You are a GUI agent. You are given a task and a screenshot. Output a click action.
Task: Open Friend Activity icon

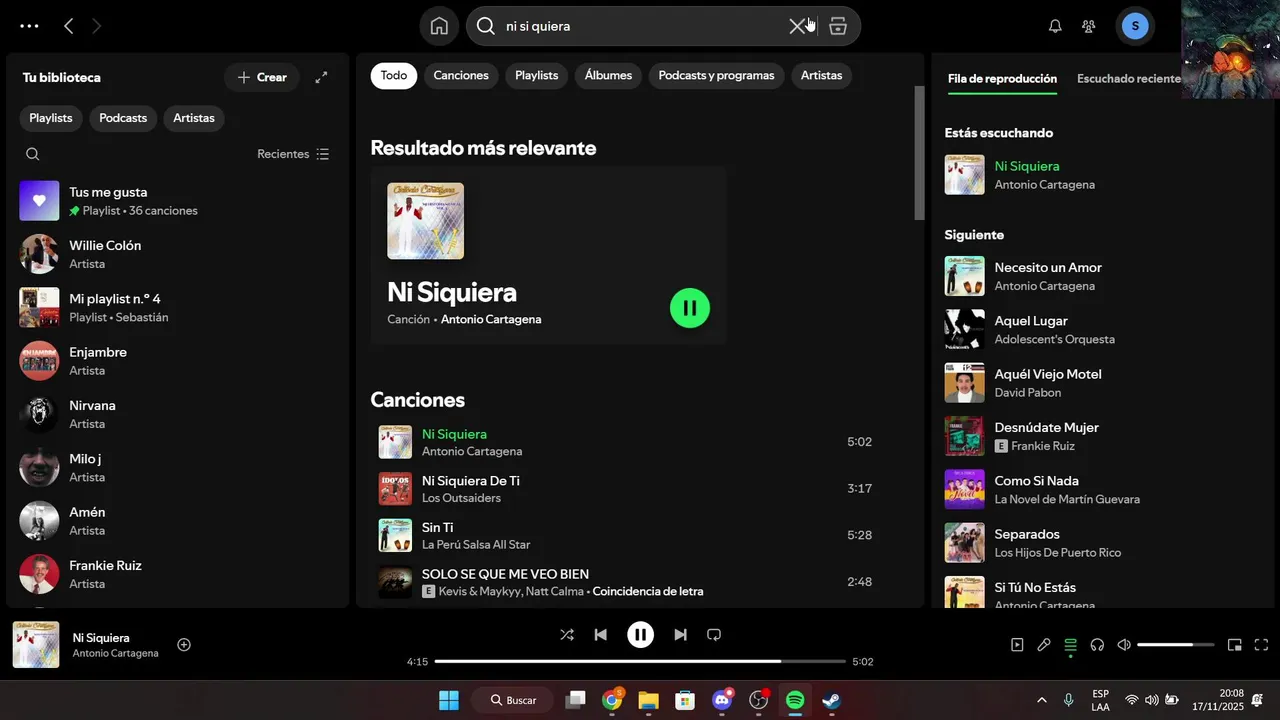(1089, 26)
